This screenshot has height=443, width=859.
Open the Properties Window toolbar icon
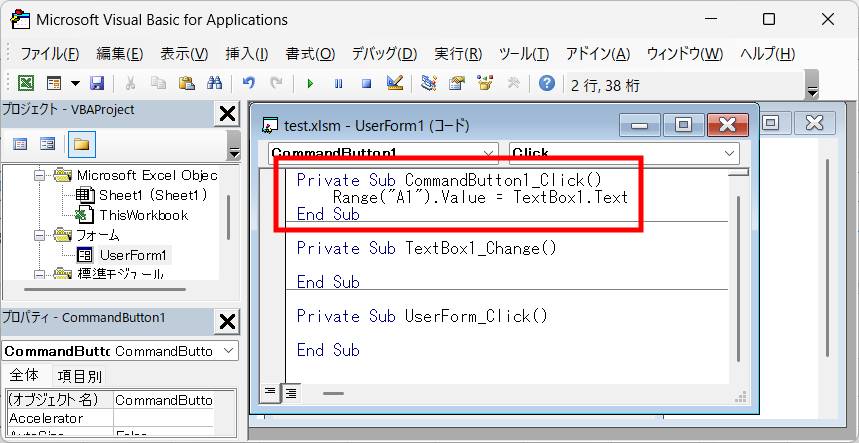457,84
